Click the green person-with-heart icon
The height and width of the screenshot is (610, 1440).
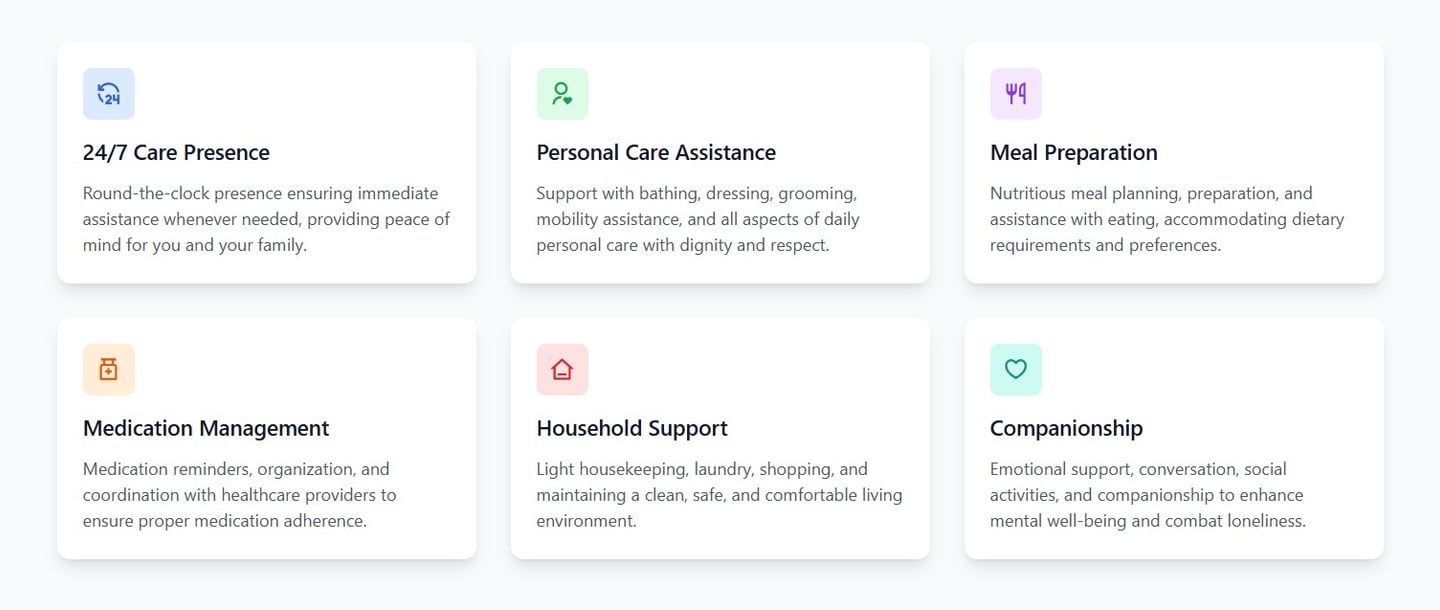(562, 94)
